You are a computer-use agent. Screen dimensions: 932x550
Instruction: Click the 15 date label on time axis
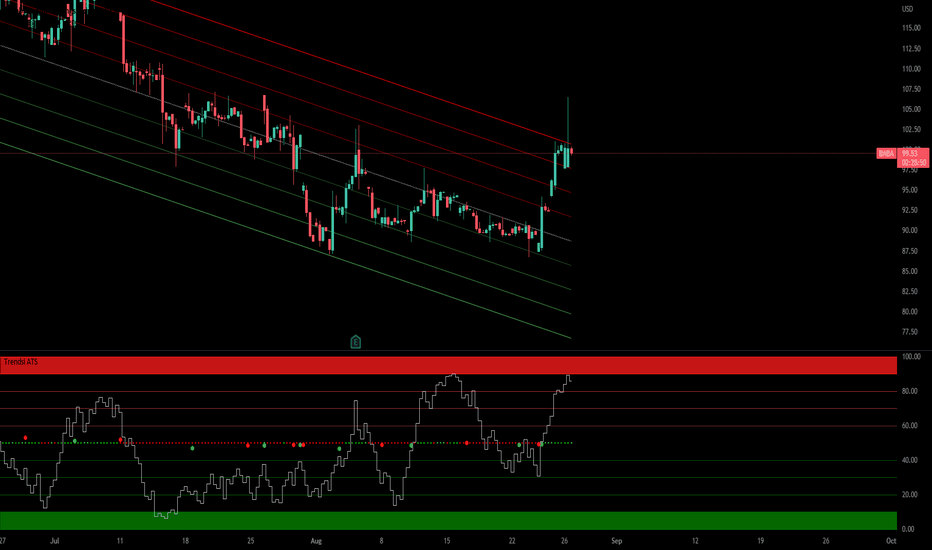pyautogui.click(x=446, y=541)
